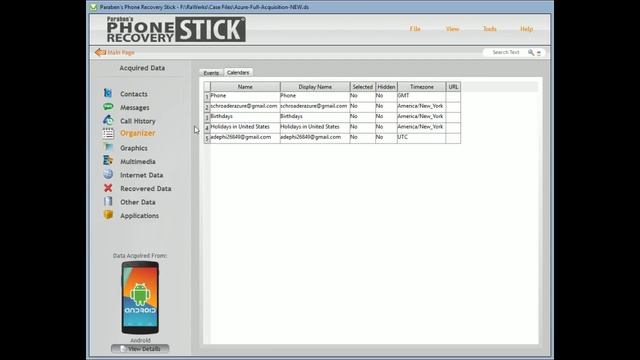The height and width of the screenshot is (360, 640).
Task: Click the app icon in title bar
Action: pyautogui.click(x=93, y=7)
